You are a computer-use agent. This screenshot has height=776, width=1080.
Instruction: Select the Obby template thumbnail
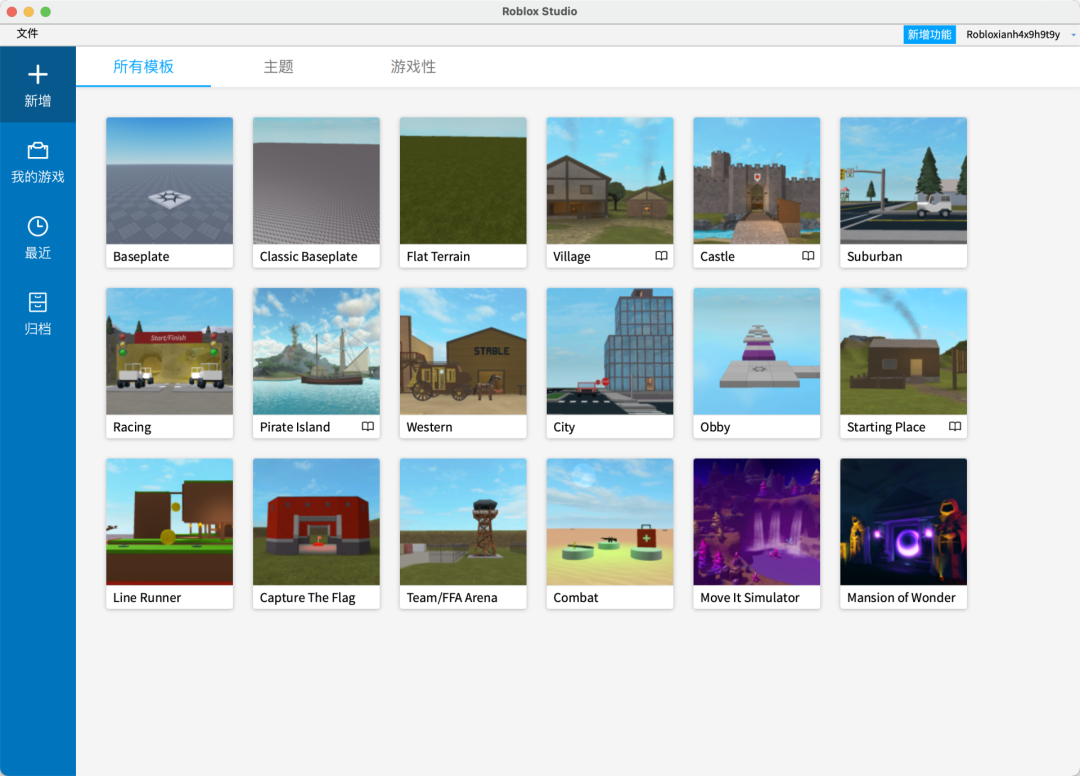(756, 351)
